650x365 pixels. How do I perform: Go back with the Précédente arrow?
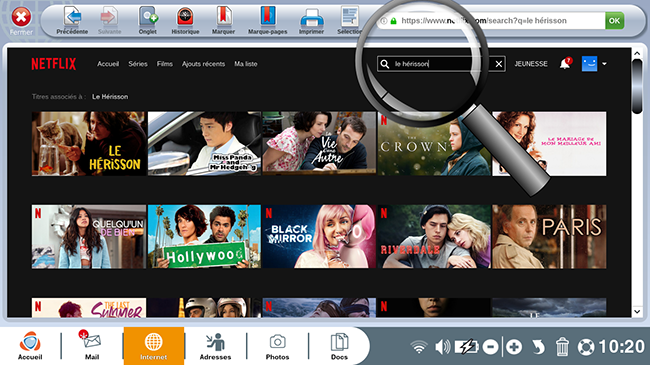pos(72,17)
